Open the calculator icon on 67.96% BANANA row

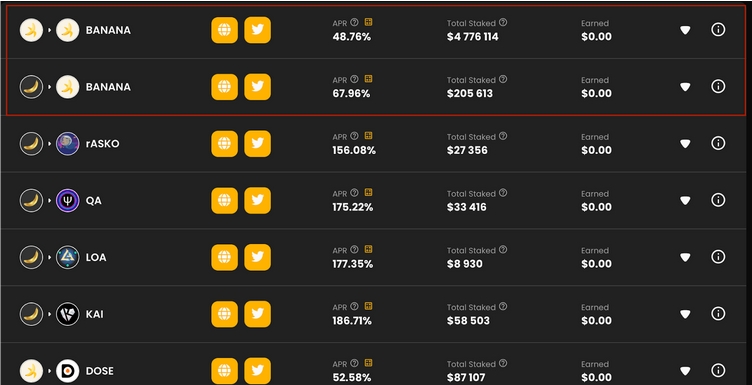tap(368, 79)
